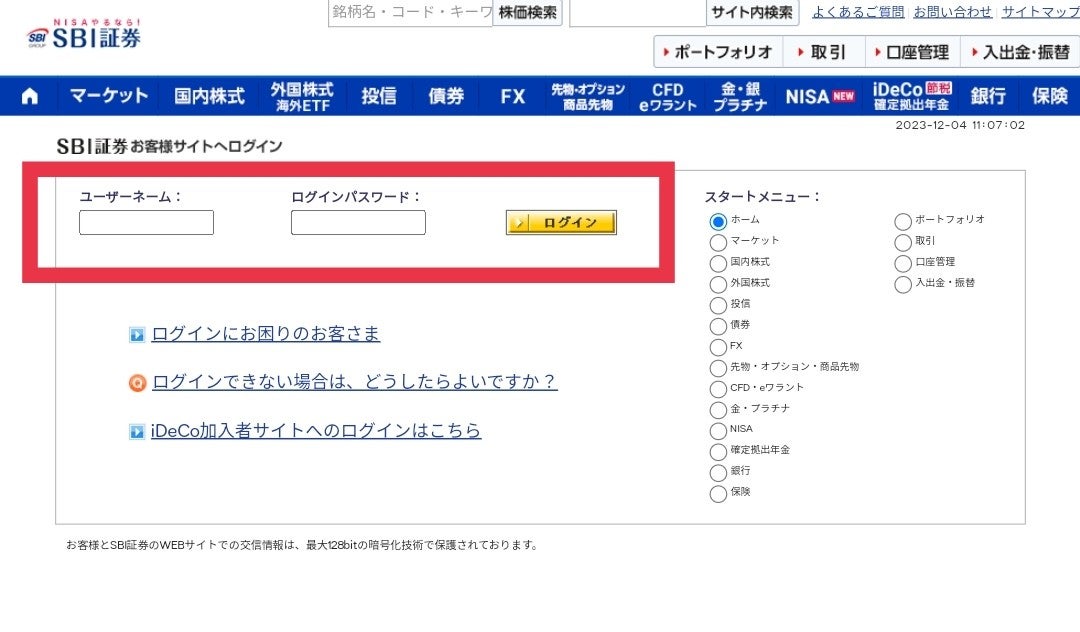Select the 入出金・振替 radio button

[x=903, y=284]
